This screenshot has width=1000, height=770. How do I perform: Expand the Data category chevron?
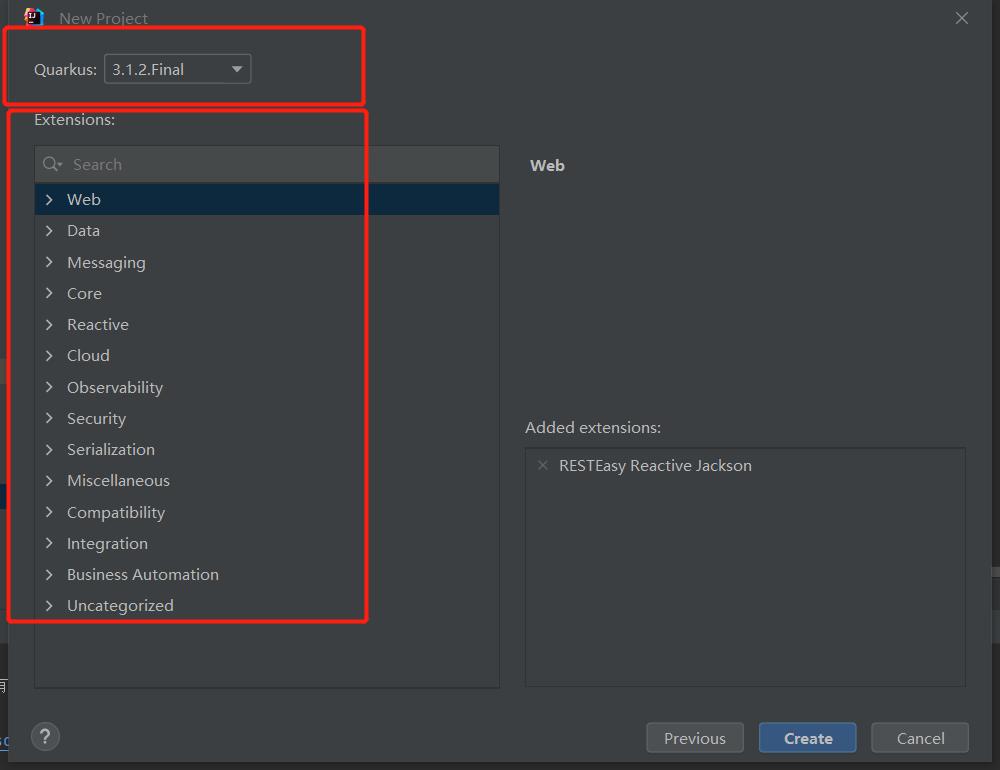pos(49,231)
